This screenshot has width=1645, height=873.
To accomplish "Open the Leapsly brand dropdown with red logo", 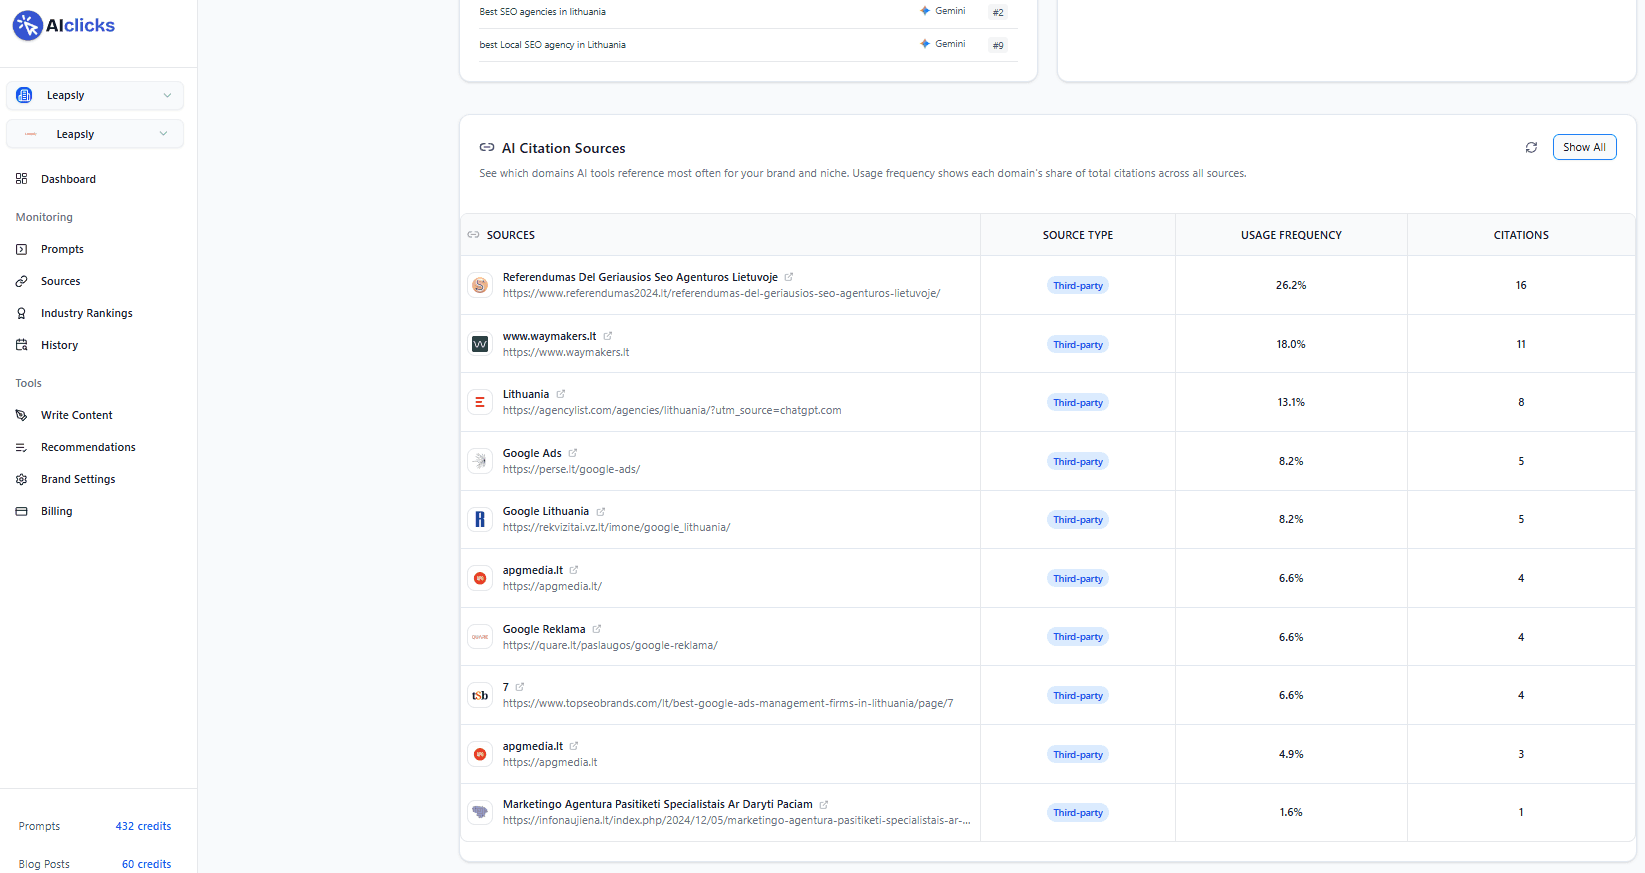I will tap(95, 134).
